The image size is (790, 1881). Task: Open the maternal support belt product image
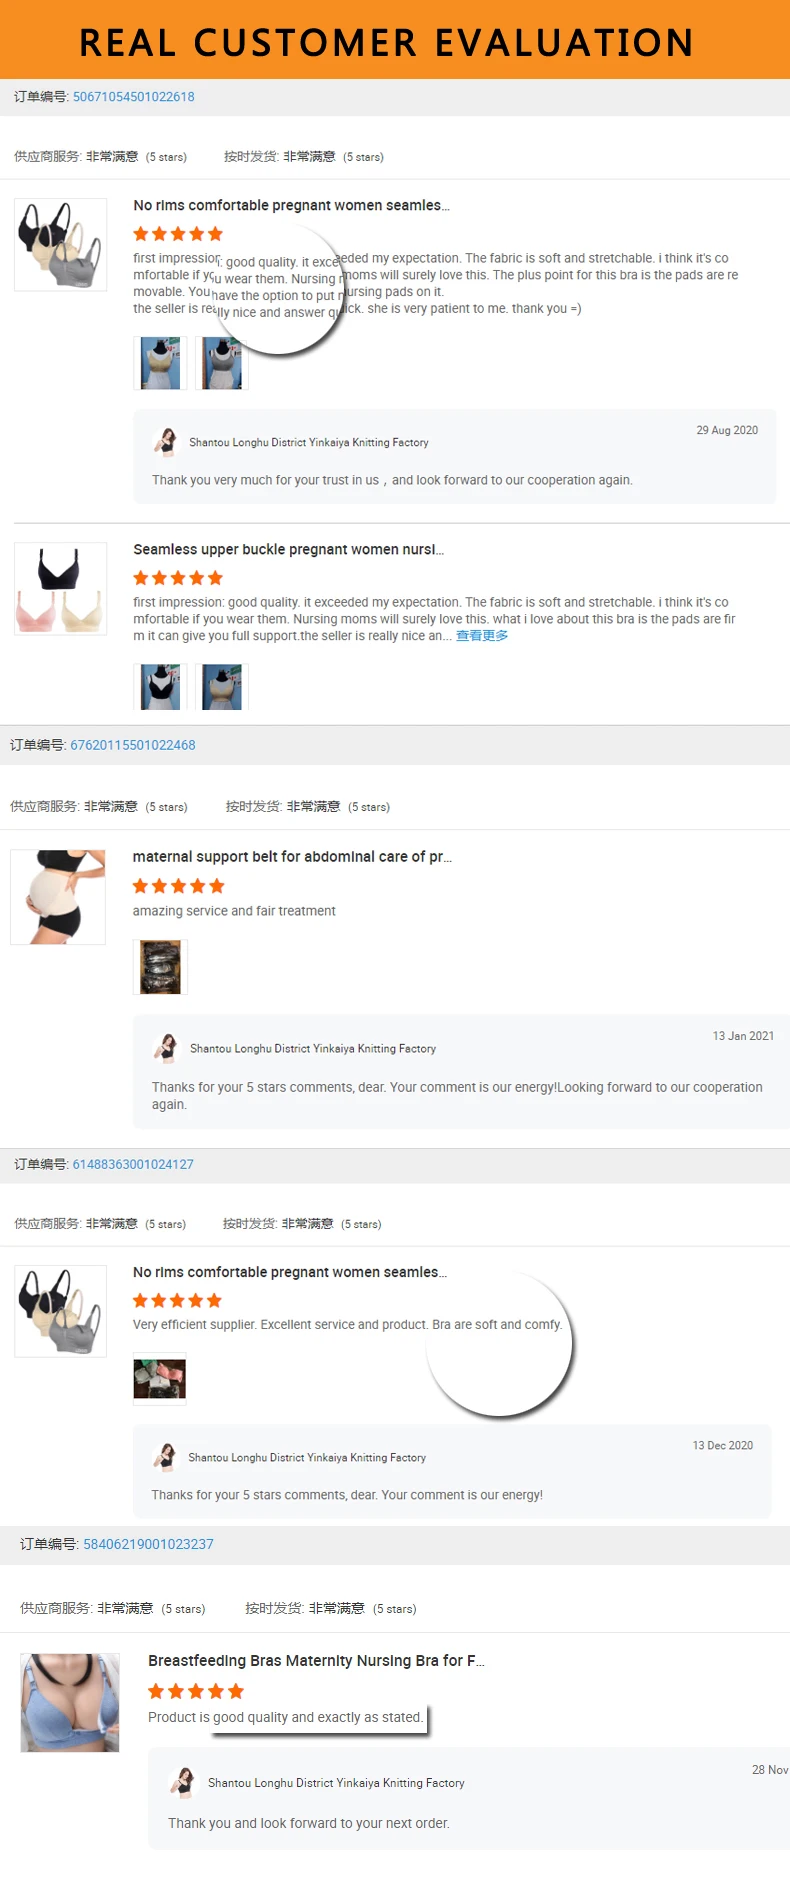[58, 897]
